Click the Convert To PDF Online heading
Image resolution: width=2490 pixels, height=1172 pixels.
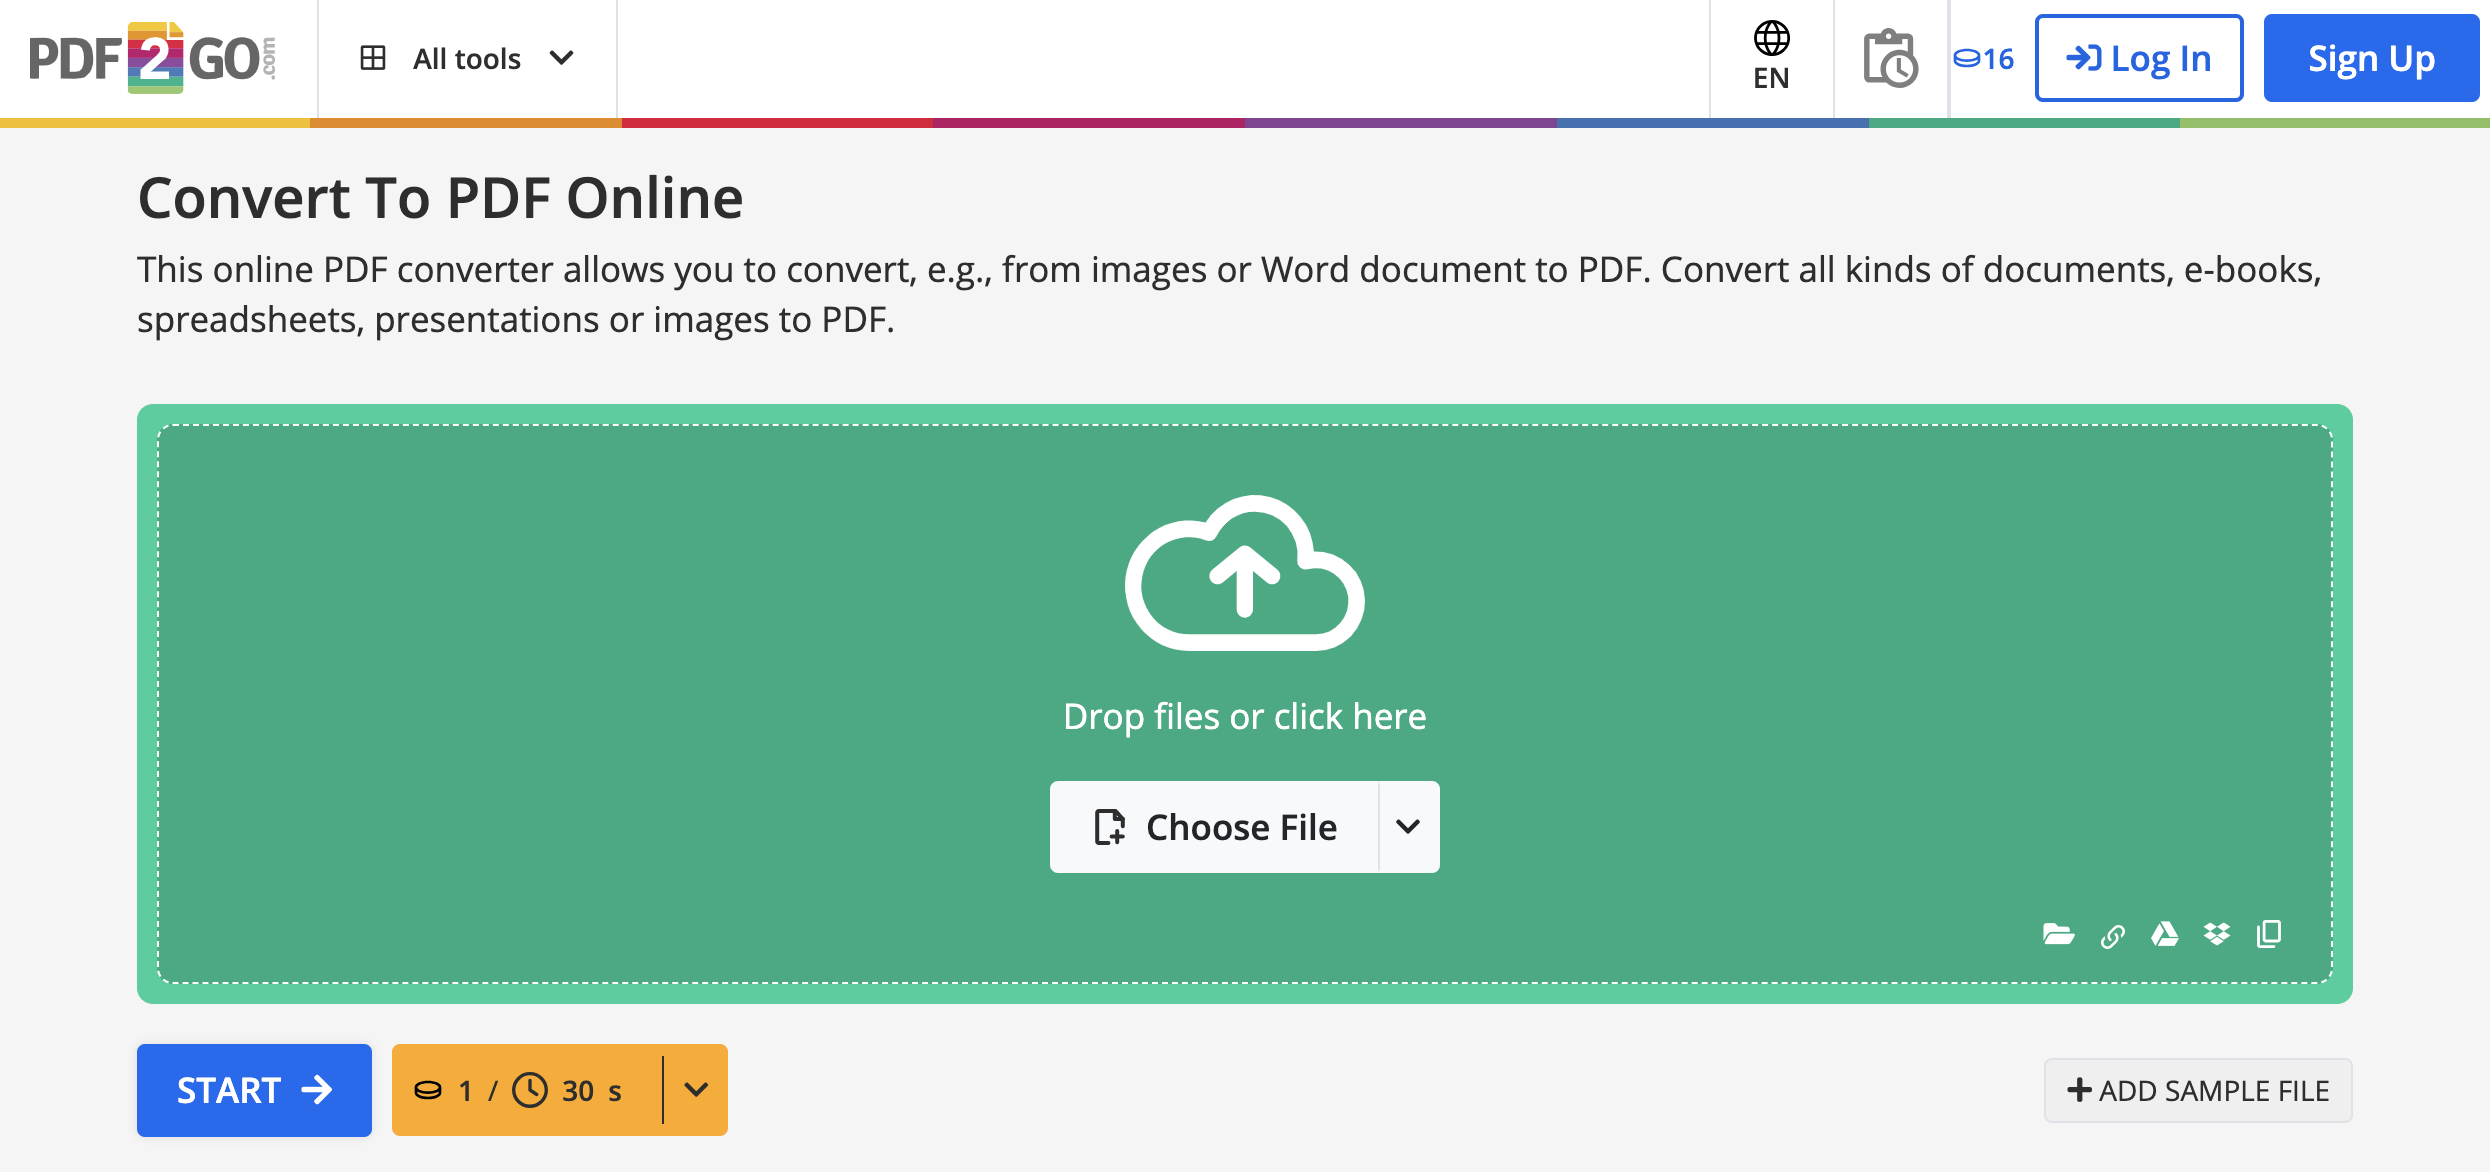coord(440,197)
